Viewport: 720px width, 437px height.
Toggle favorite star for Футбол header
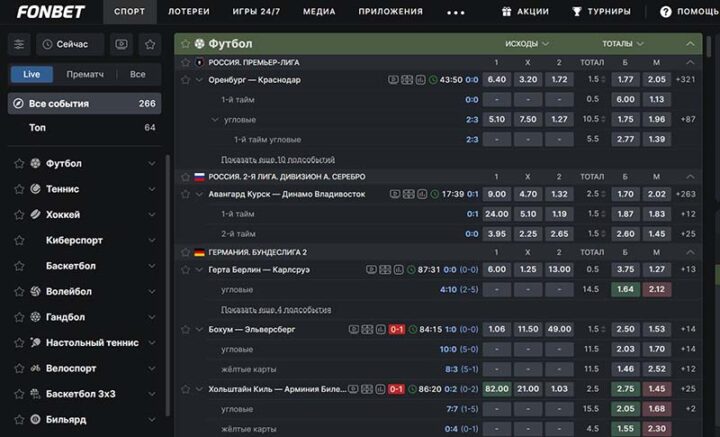pos(185,44)
